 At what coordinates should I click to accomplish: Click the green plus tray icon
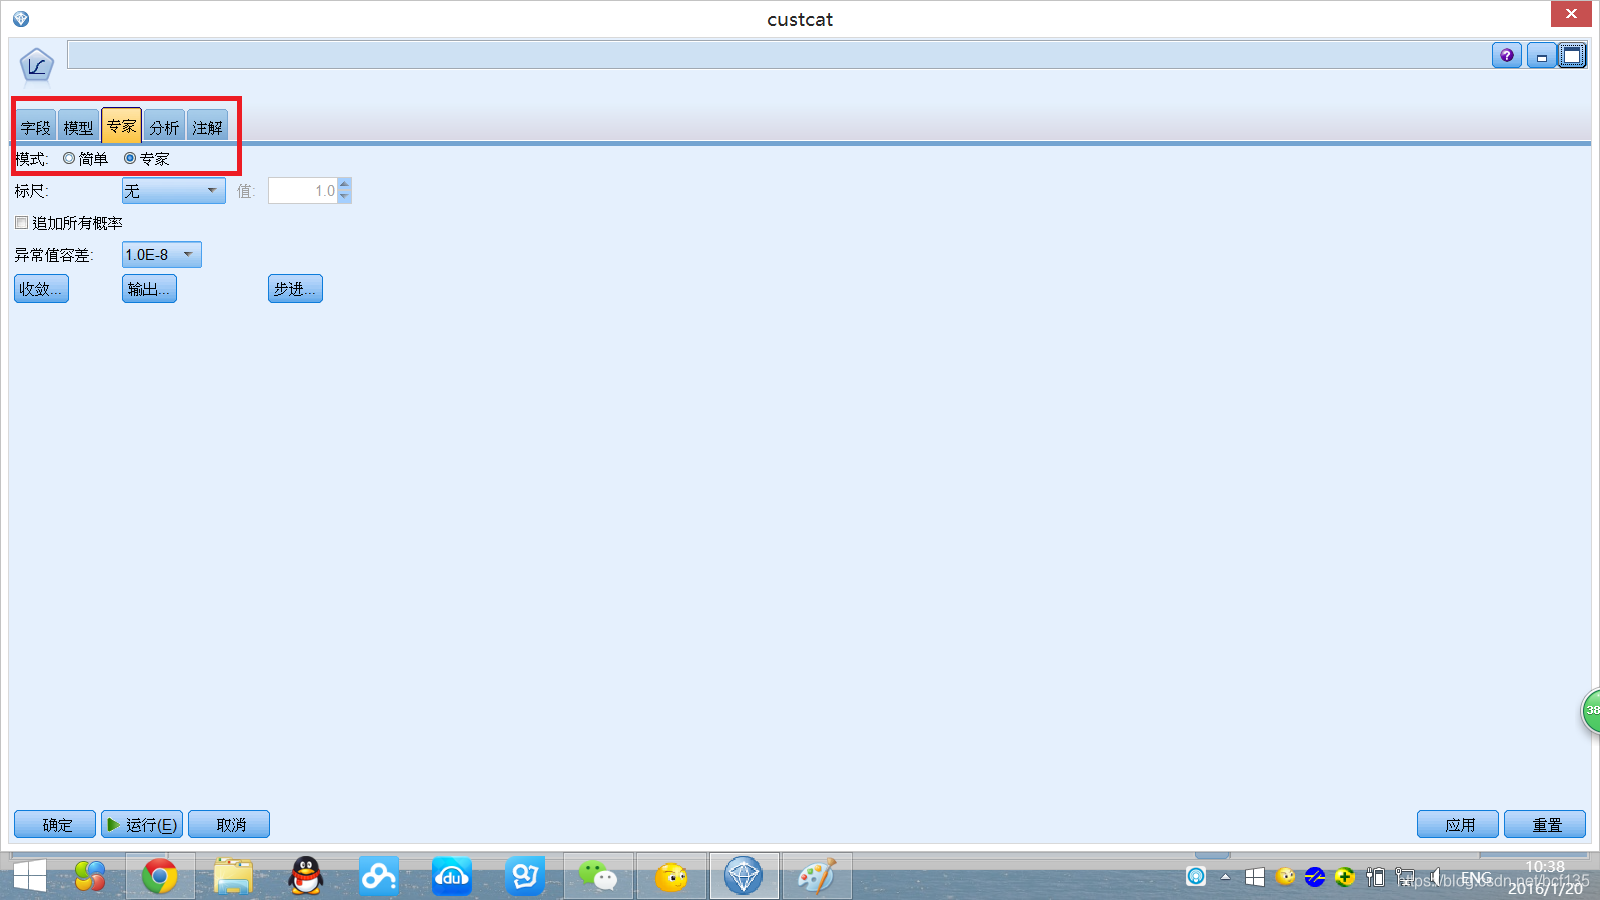(1345, 877)
